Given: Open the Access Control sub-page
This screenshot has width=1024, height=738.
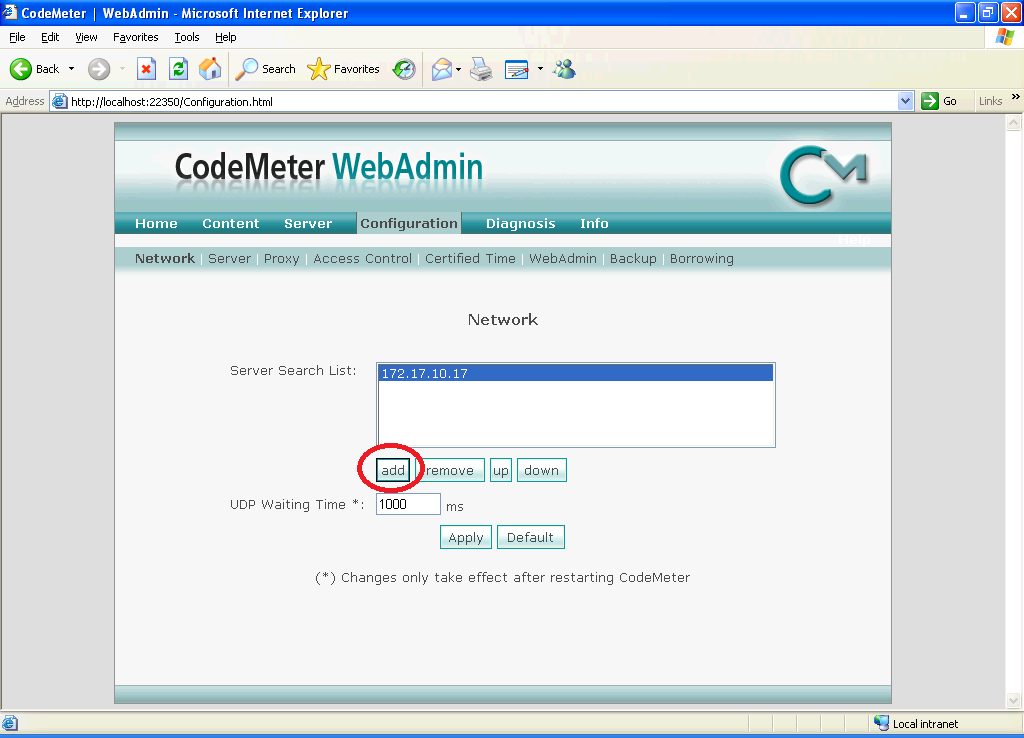Looking at the screenshot, I should (362, 259).
